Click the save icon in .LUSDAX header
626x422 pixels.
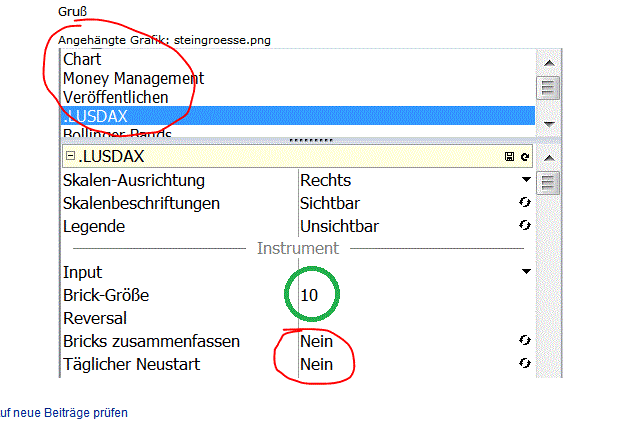click(509, 157)
